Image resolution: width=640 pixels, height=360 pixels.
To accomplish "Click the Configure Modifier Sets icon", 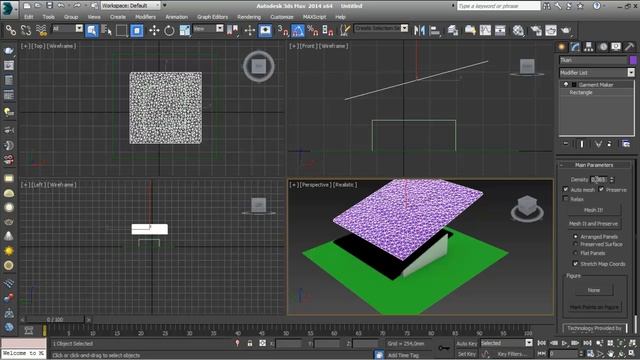I will click(x=626, y=144).
